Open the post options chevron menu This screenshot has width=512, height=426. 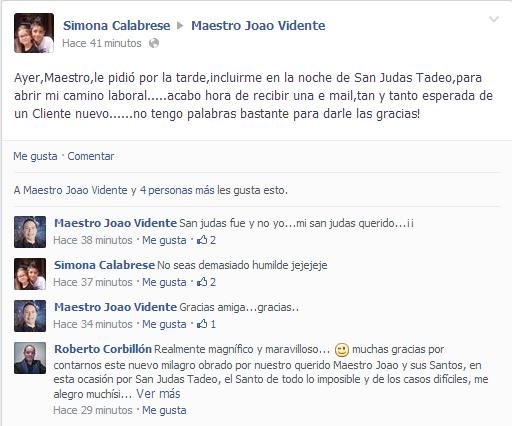click(494, 19)
